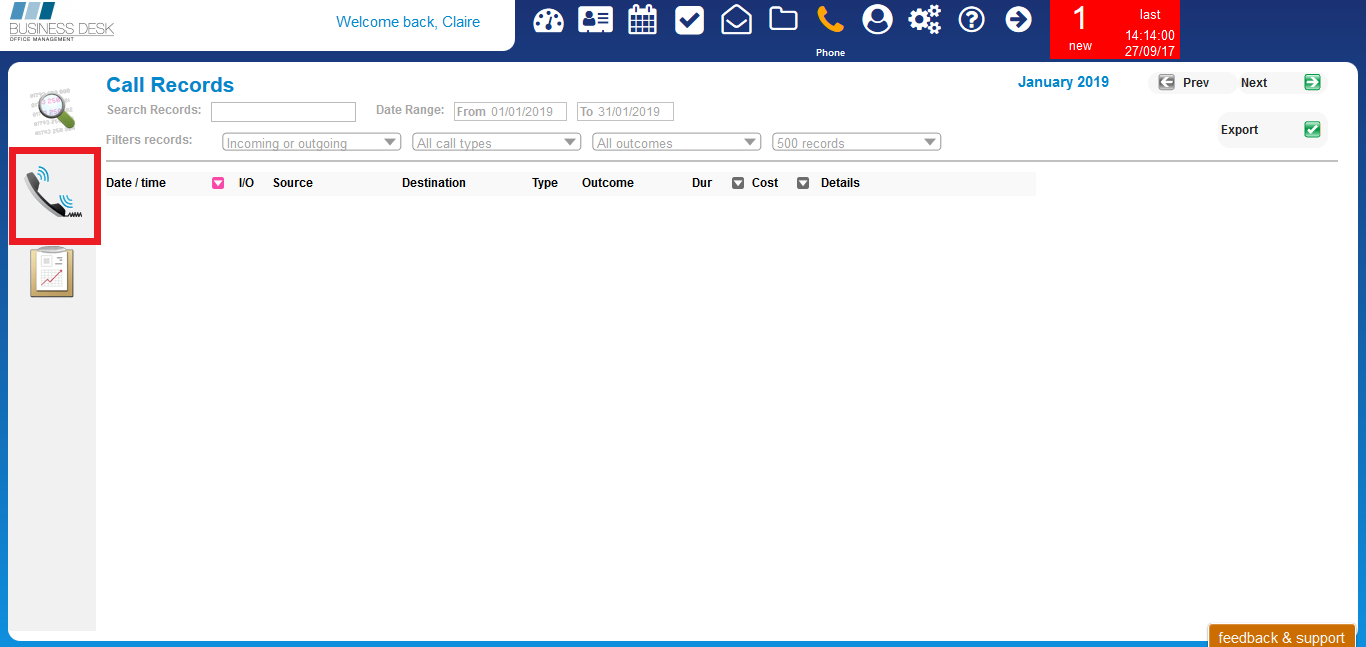
Task: Open the All outcomes dropdown
Action: [676, 142]
